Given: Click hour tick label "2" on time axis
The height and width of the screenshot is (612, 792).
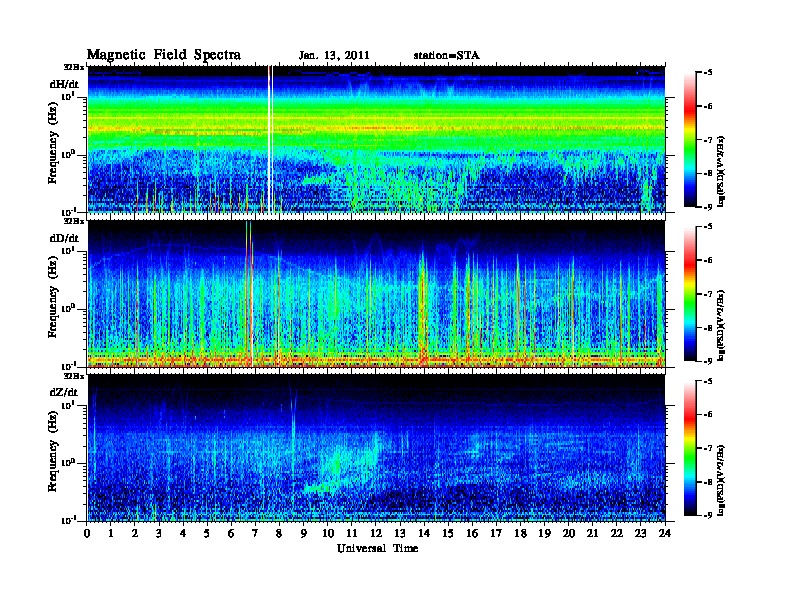Looking at the screenshot, I should point(135,534).
